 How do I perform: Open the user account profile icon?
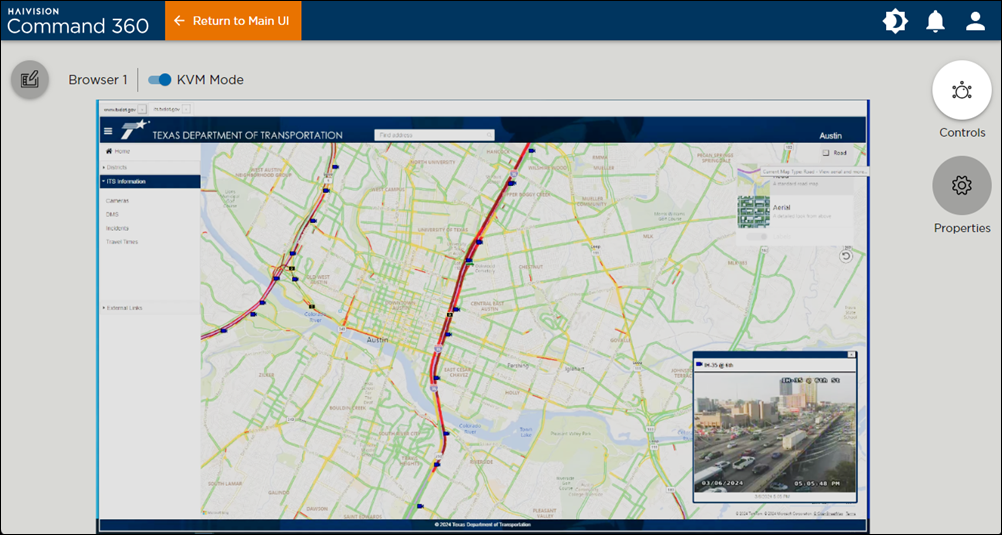(975, 21)
